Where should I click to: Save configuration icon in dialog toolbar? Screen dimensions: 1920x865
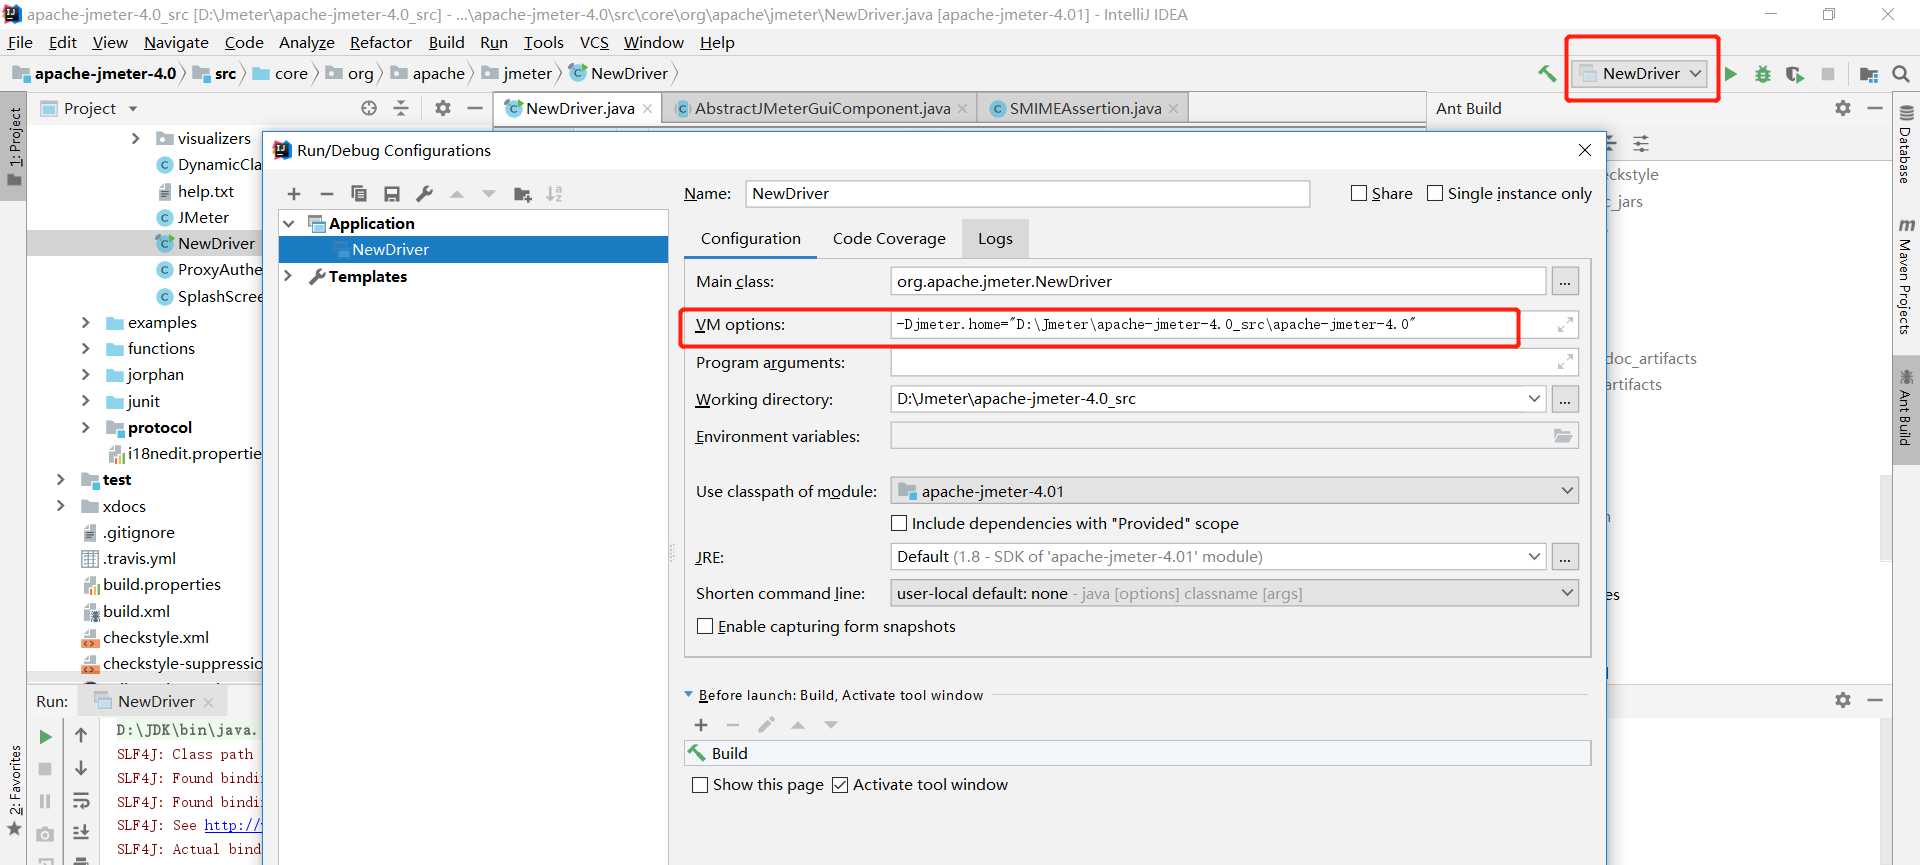click(392, 194)
